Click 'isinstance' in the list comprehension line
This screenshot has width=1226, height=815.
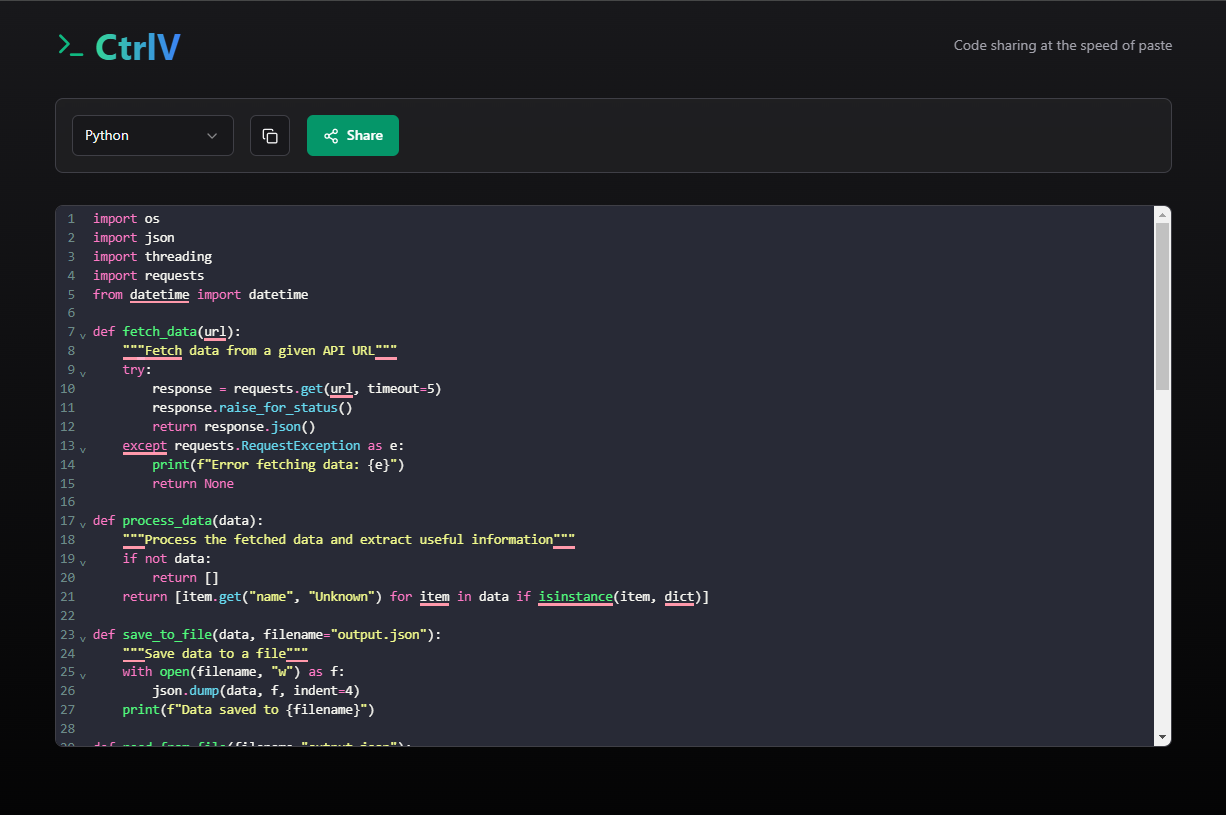coord(575,597)
